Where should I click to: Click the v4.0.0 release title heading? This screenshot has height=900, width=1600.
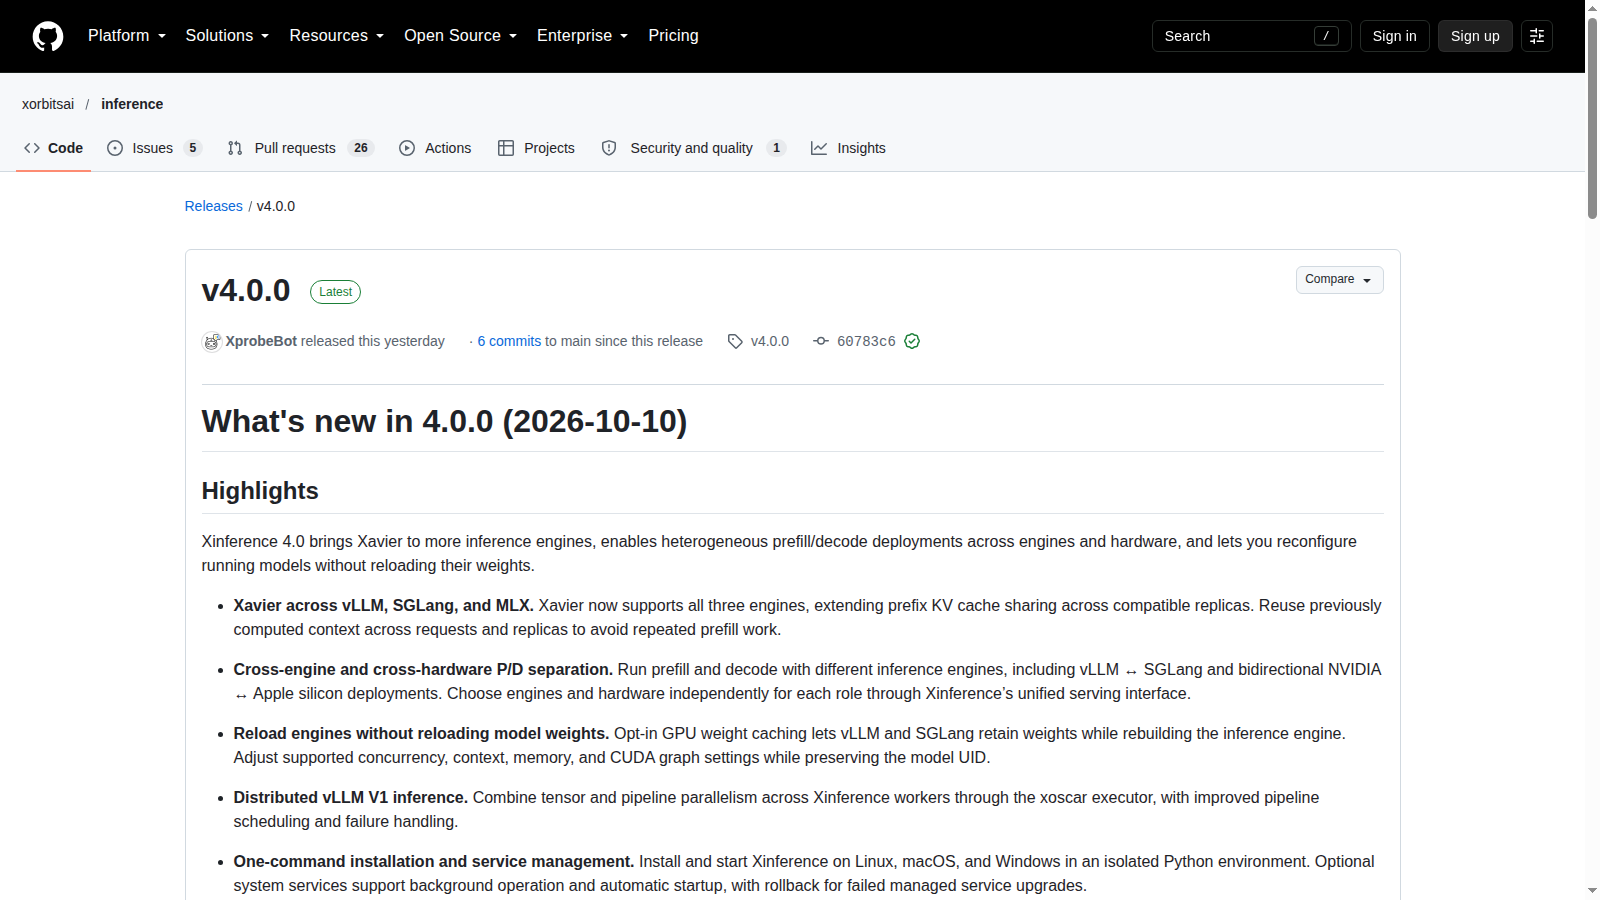[246, 291]
